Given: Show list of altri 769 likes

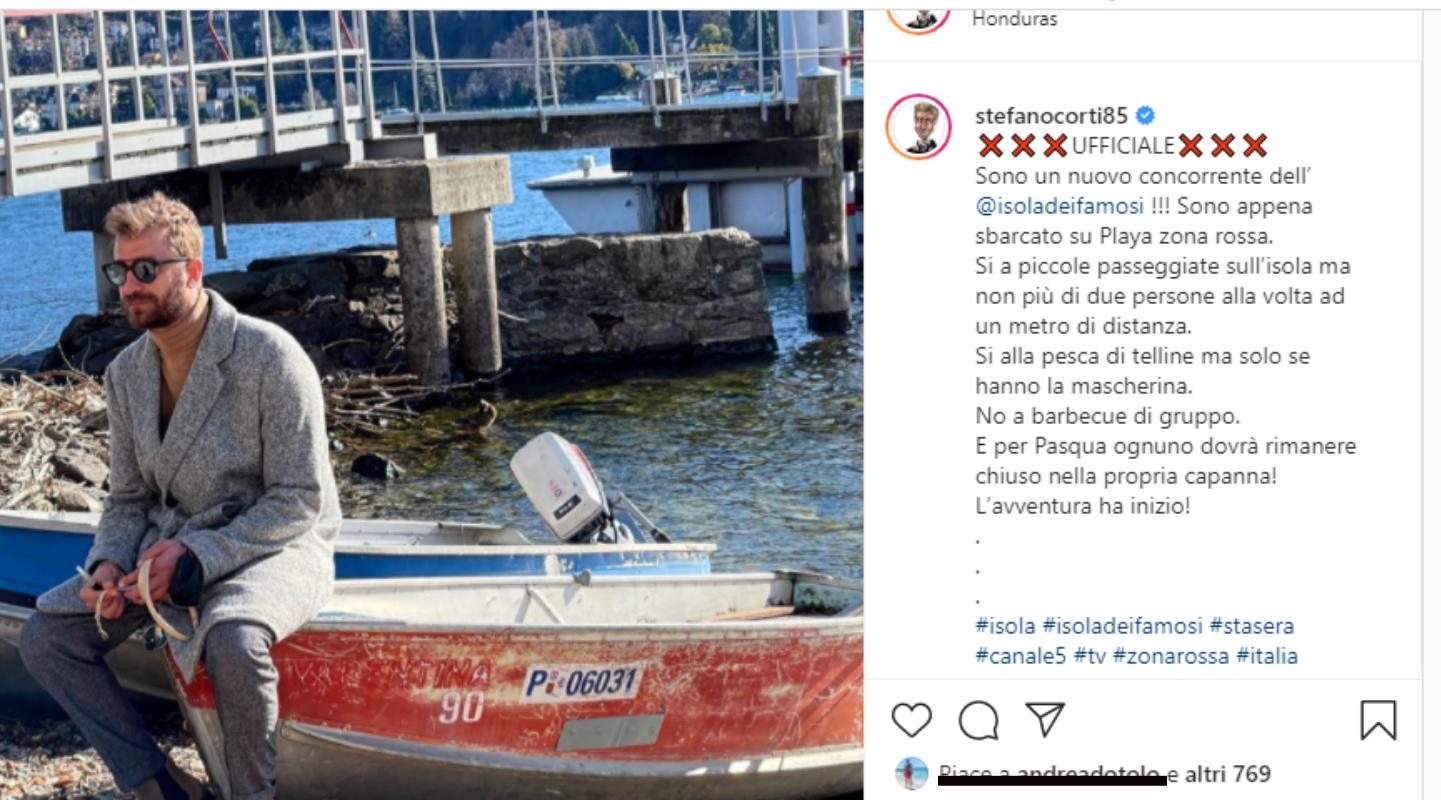Looking at the screenshot, I should click(1227, 774).
